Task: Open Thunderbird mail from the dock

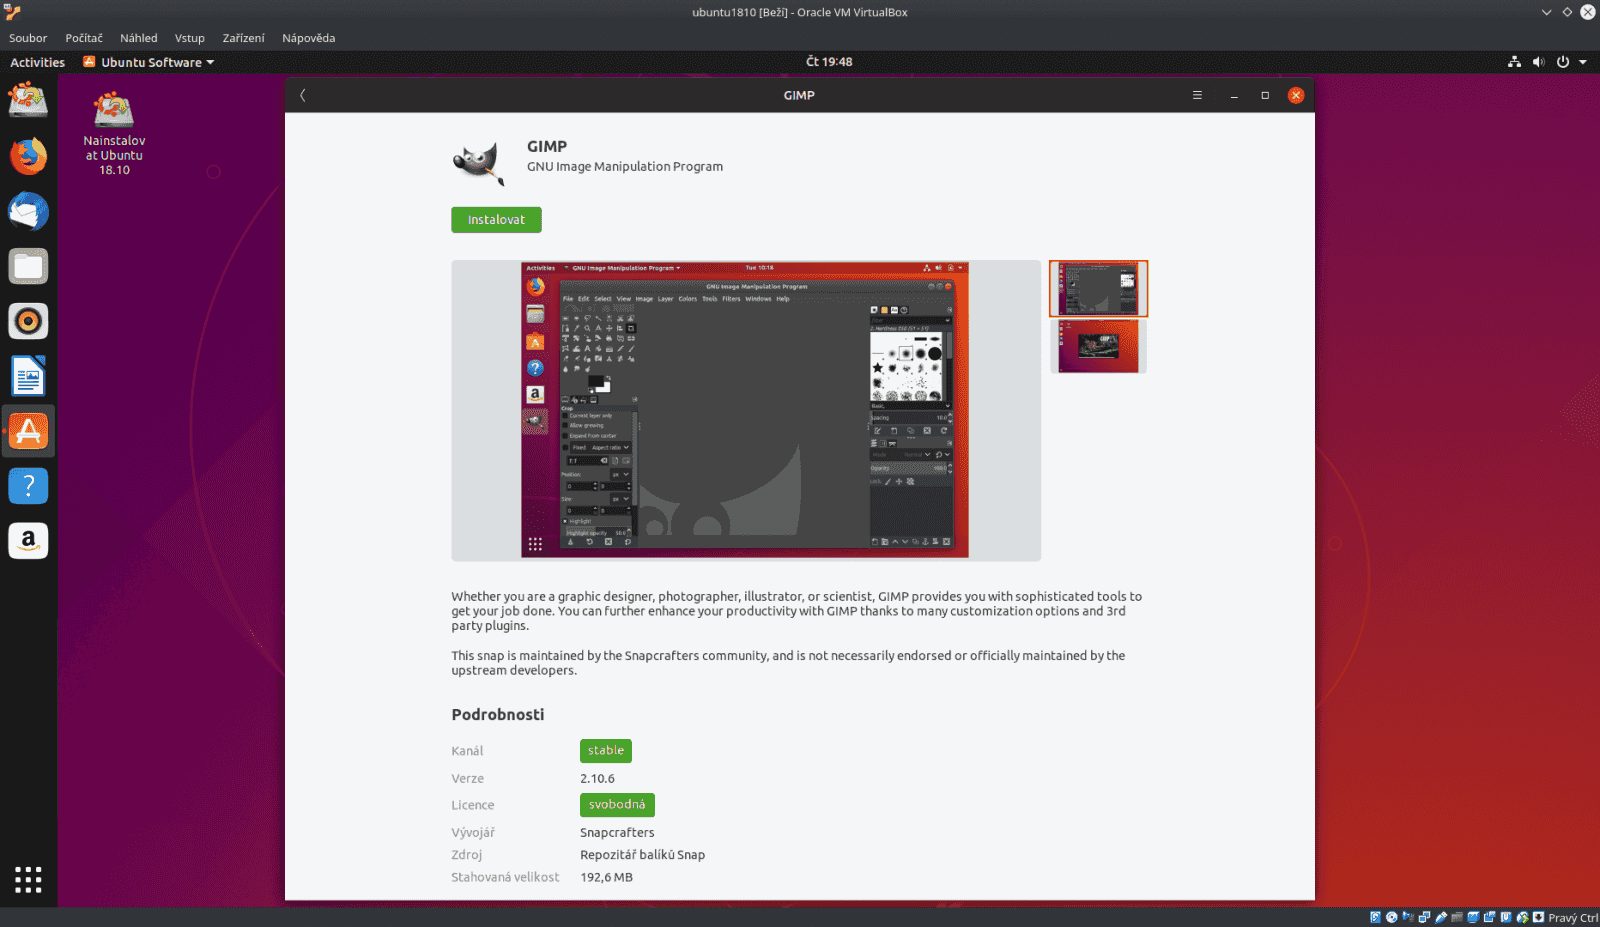Action: point(28,211)
